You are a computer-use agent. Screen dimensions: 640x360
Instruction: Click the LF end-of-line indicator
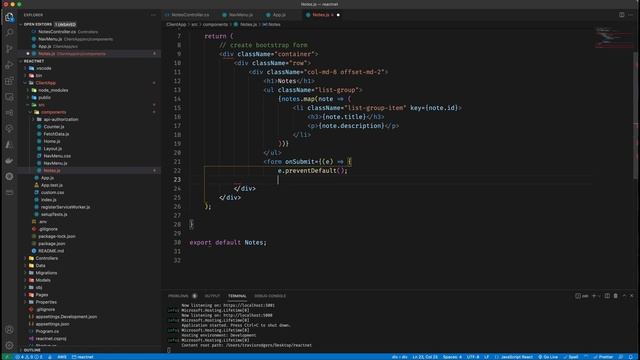coord(487,357)
